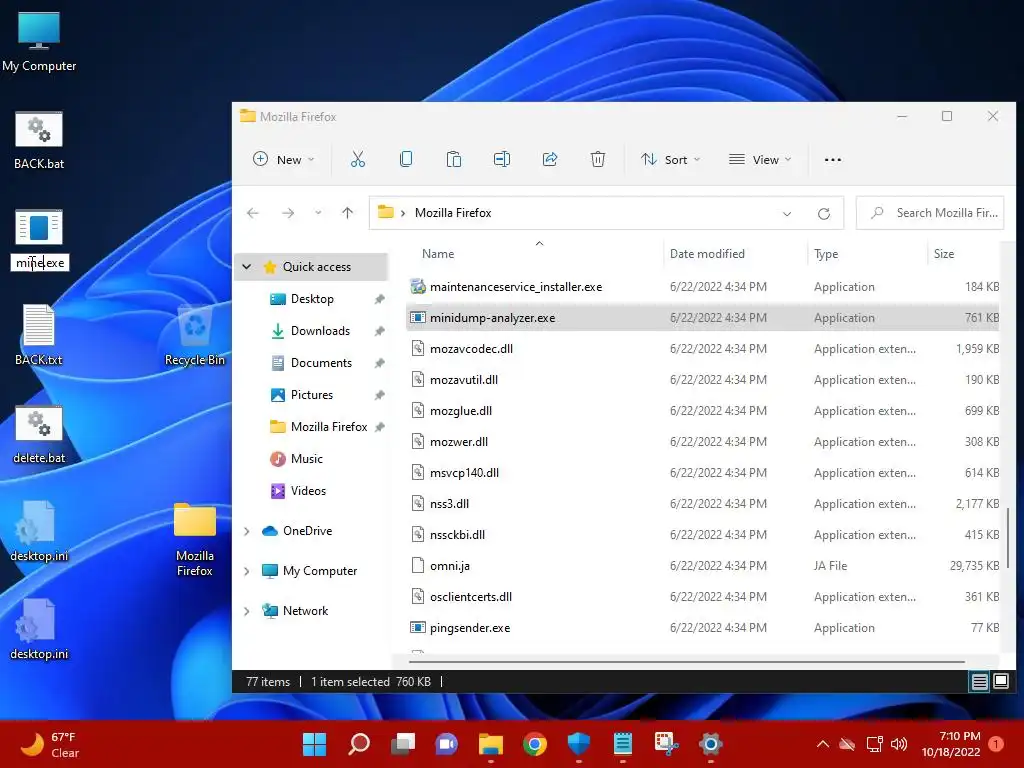Expand My Computer in navigation pane

click(x=247, y=571)
